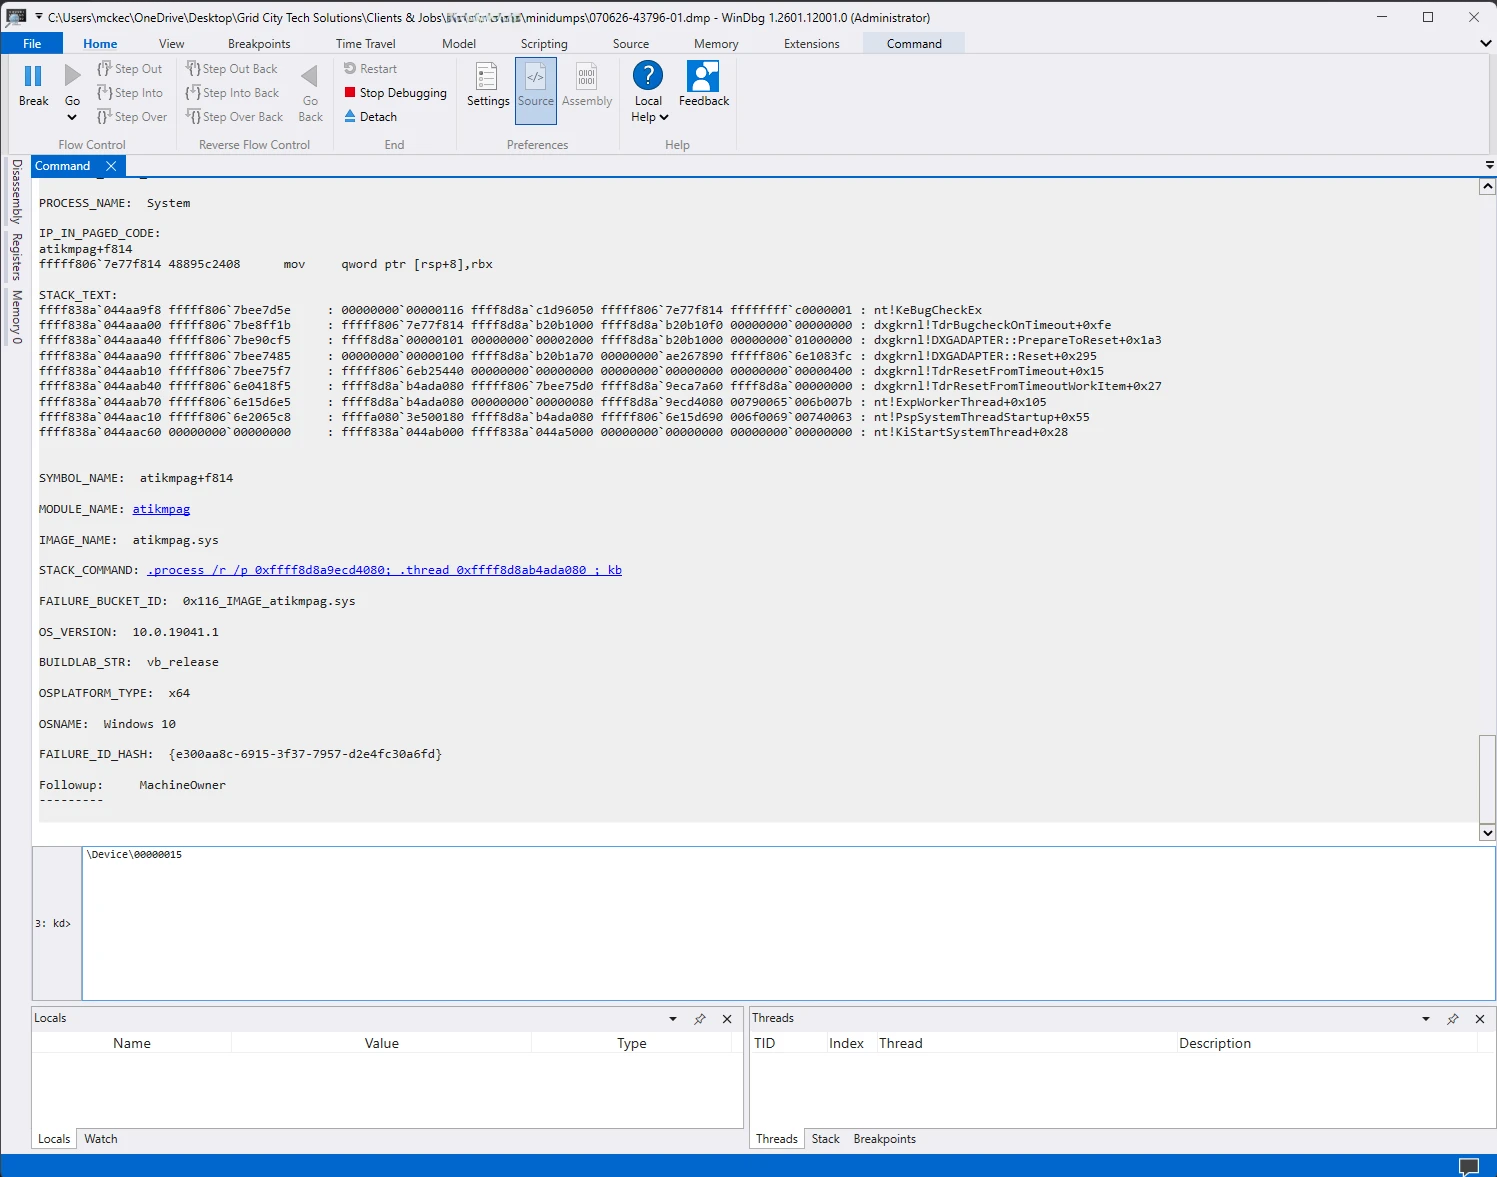Select the Home ribbon tab
Screen dimensions: 1497x1177
pos(100,43)
